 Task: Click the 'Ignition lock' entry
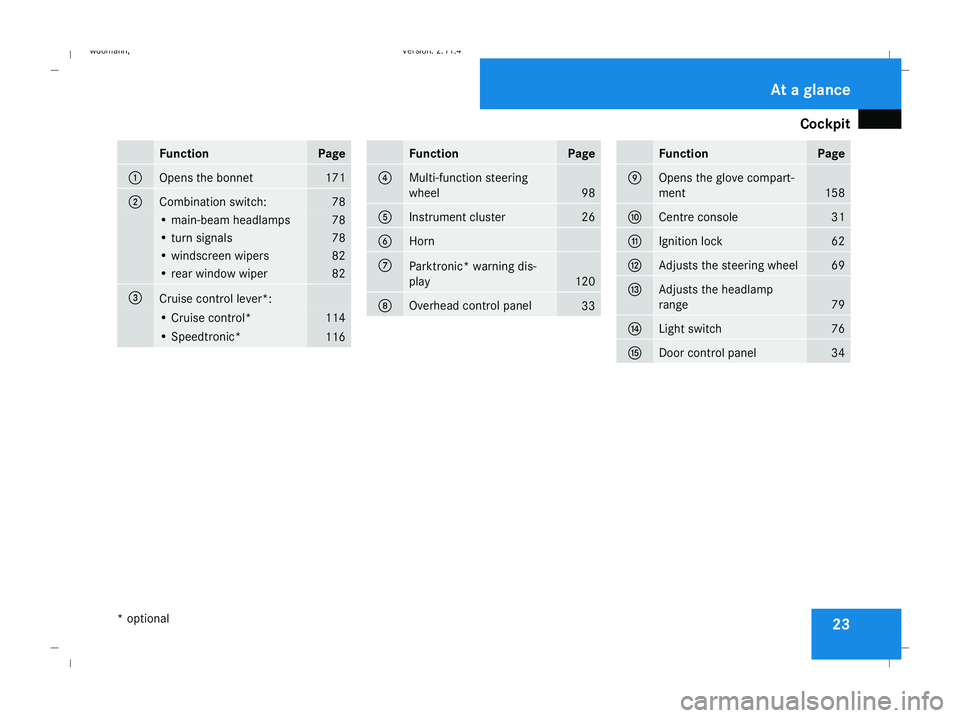coord(691,242)
